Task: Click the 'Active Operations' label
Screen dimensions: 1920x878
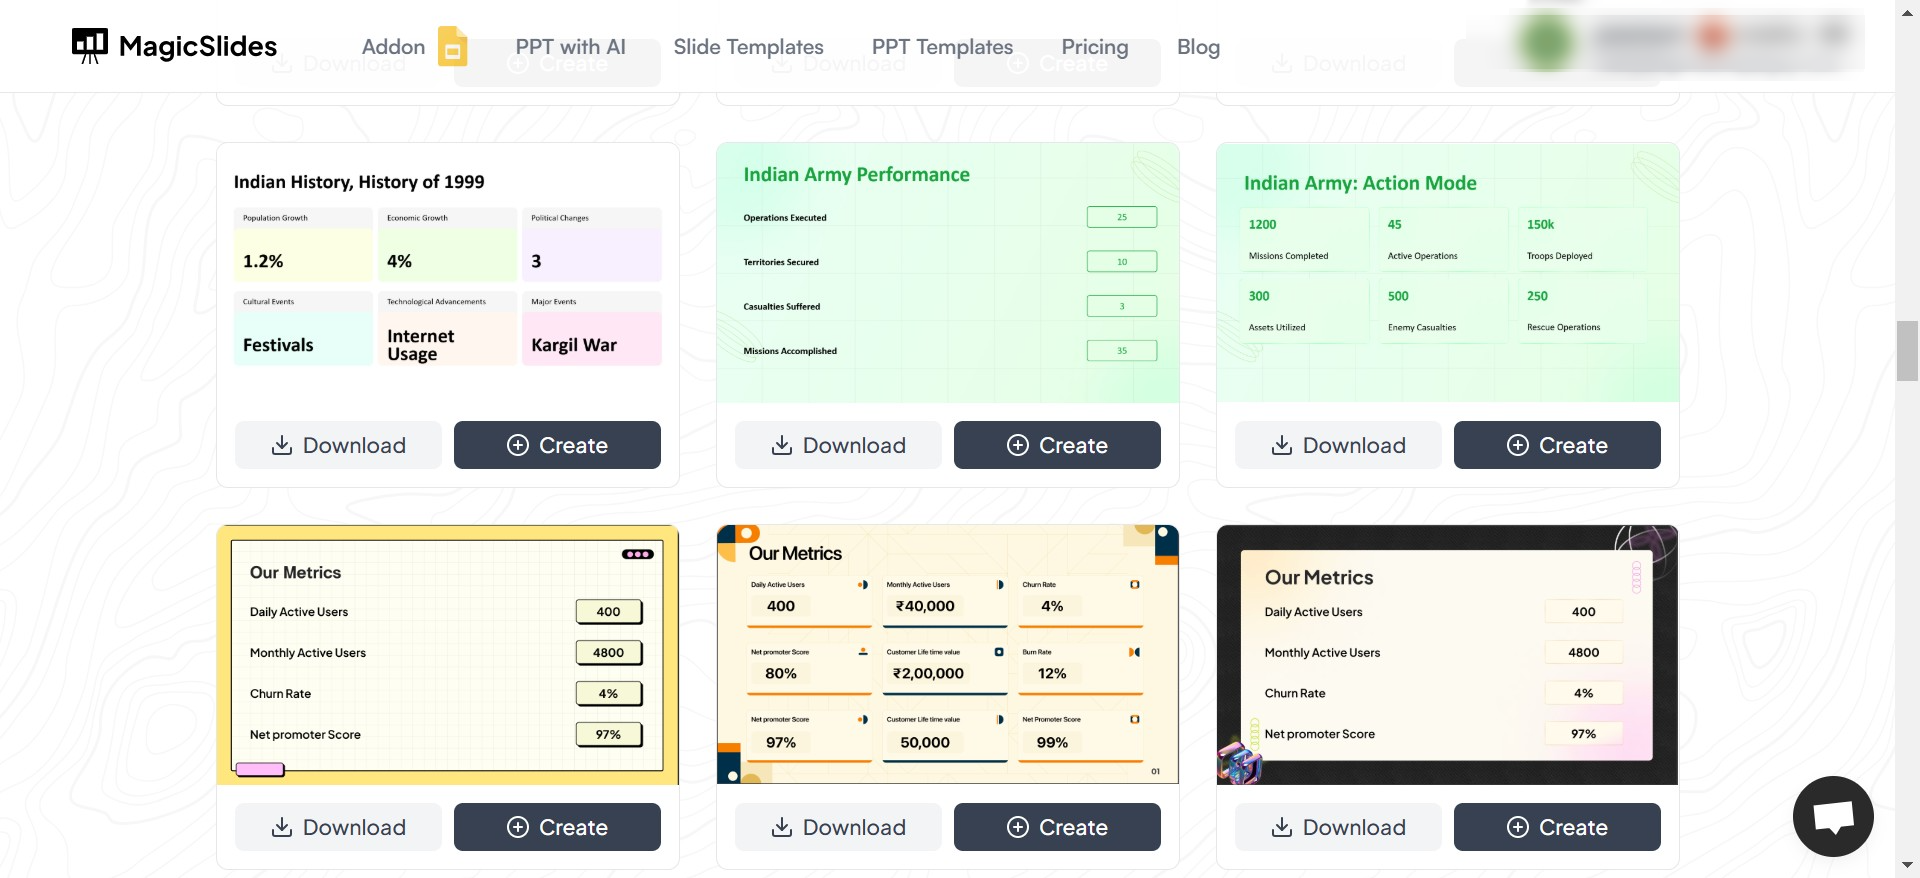Action: click(1423, 256)
